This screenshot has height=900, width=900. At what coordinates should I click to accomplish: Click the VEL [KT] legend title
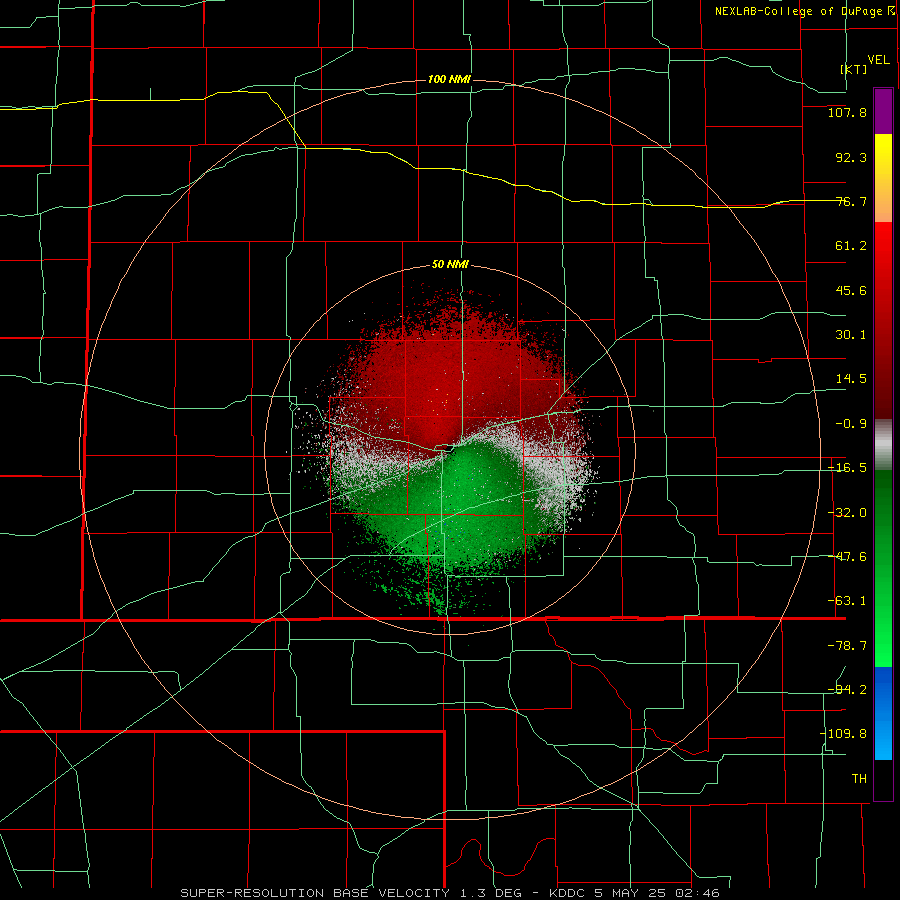tap(866, 64)
